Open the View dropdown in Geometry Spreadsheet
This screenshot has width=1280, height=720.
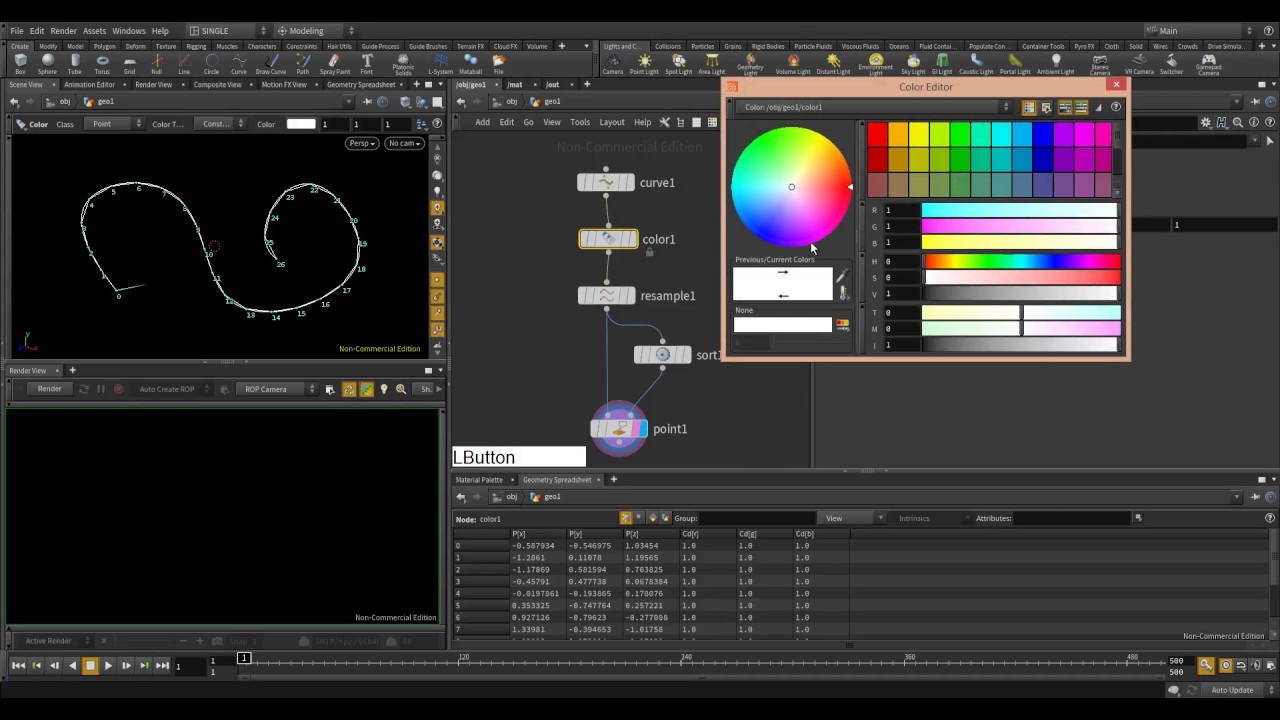(851, 518)
